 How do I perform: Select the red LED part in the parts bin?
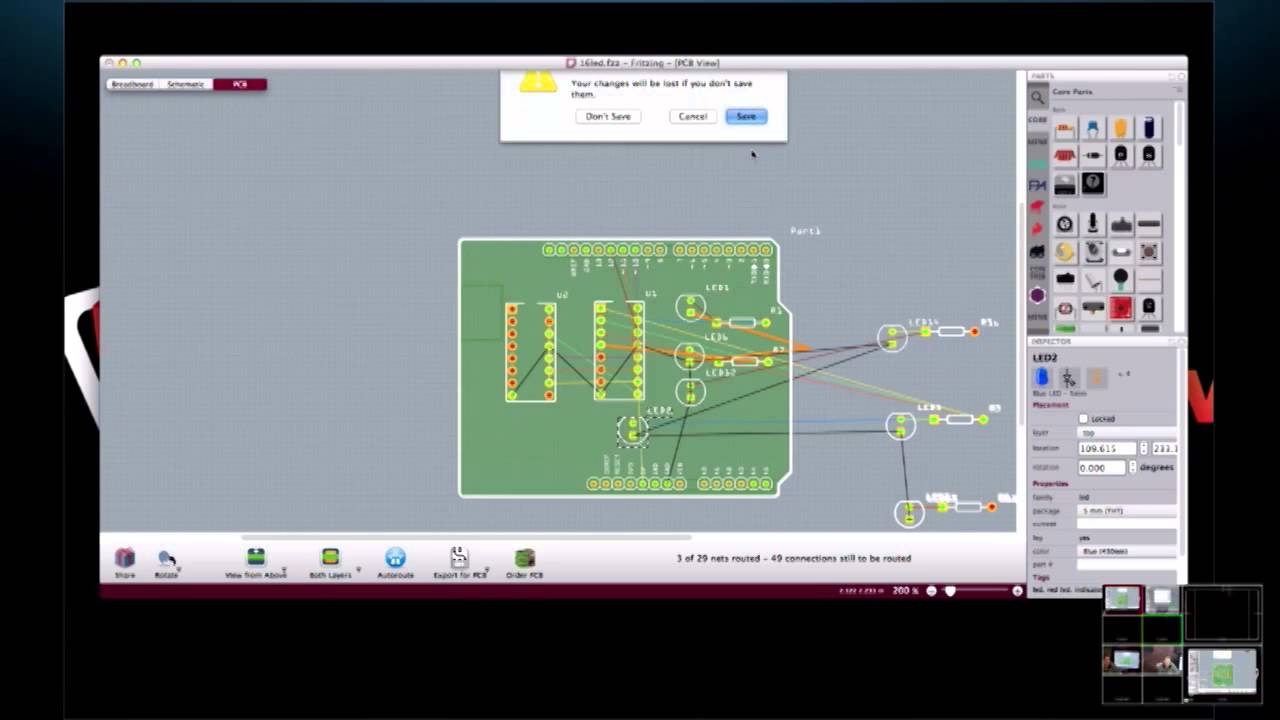1119,309
